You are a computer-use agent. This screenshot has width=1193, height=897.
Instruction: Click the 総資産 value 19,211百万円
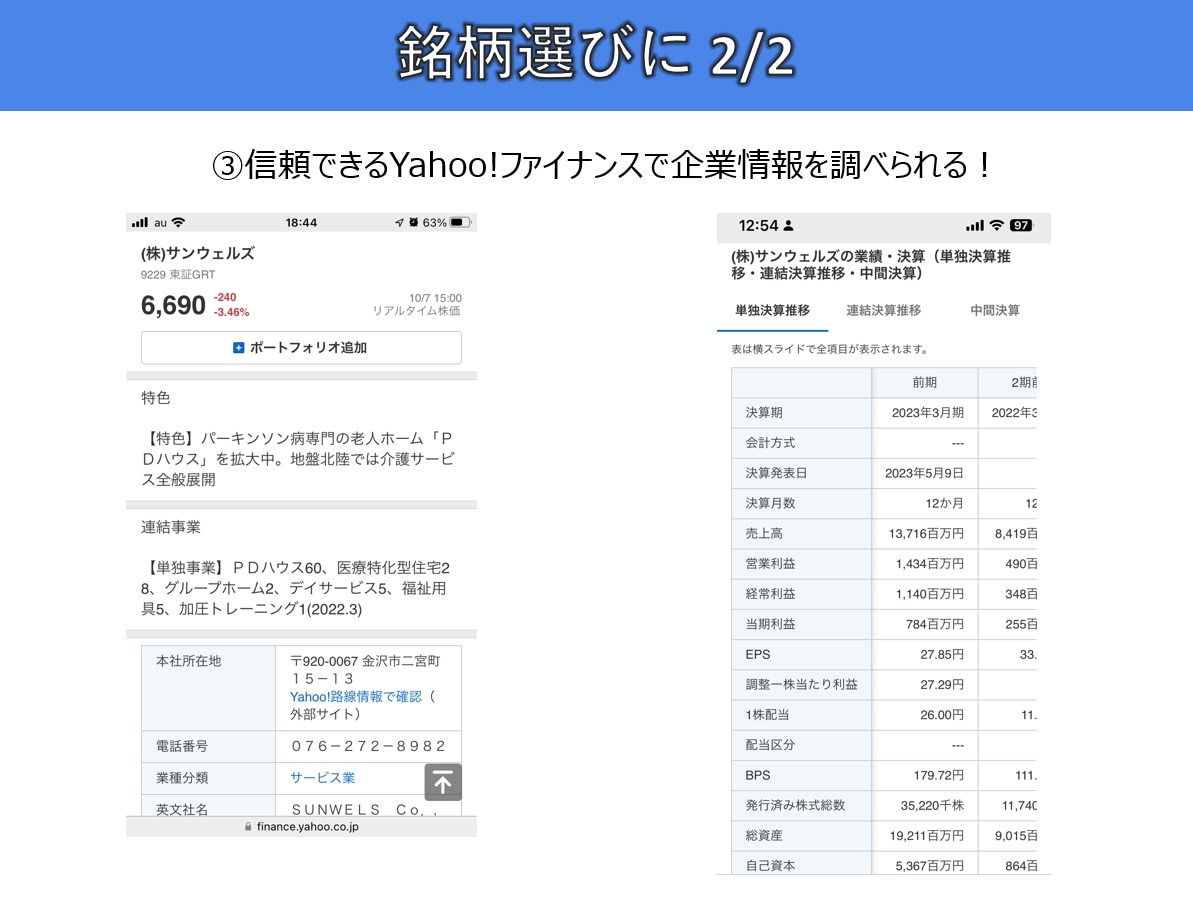pyautogui.click(x=927, y=835)
